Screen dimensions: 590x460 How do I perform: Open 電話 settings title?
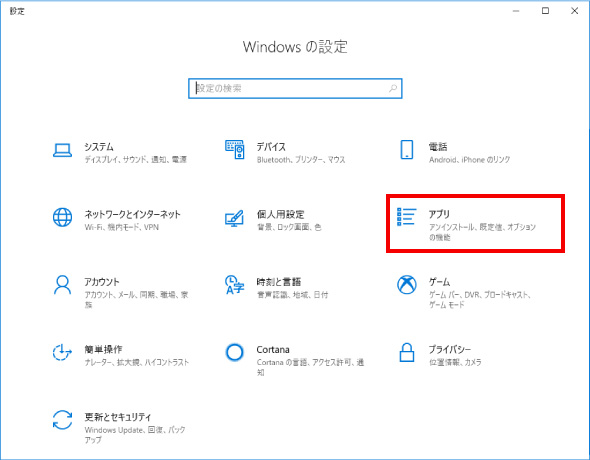click(x=438, y=146)
